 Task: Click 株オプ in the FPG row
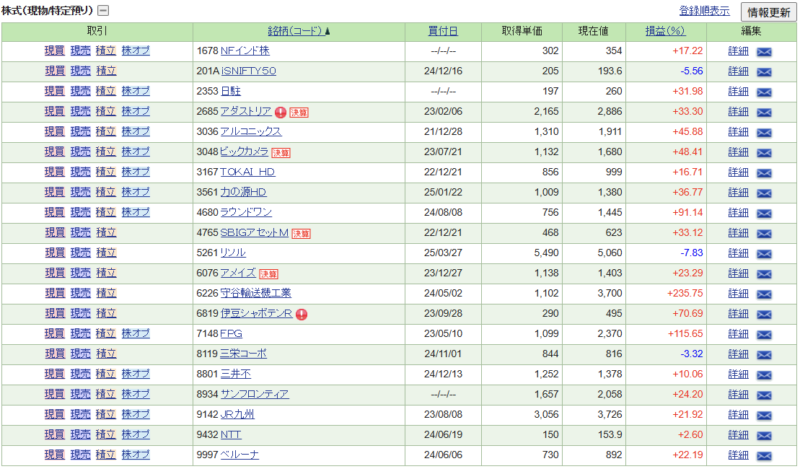pos(136,333)
